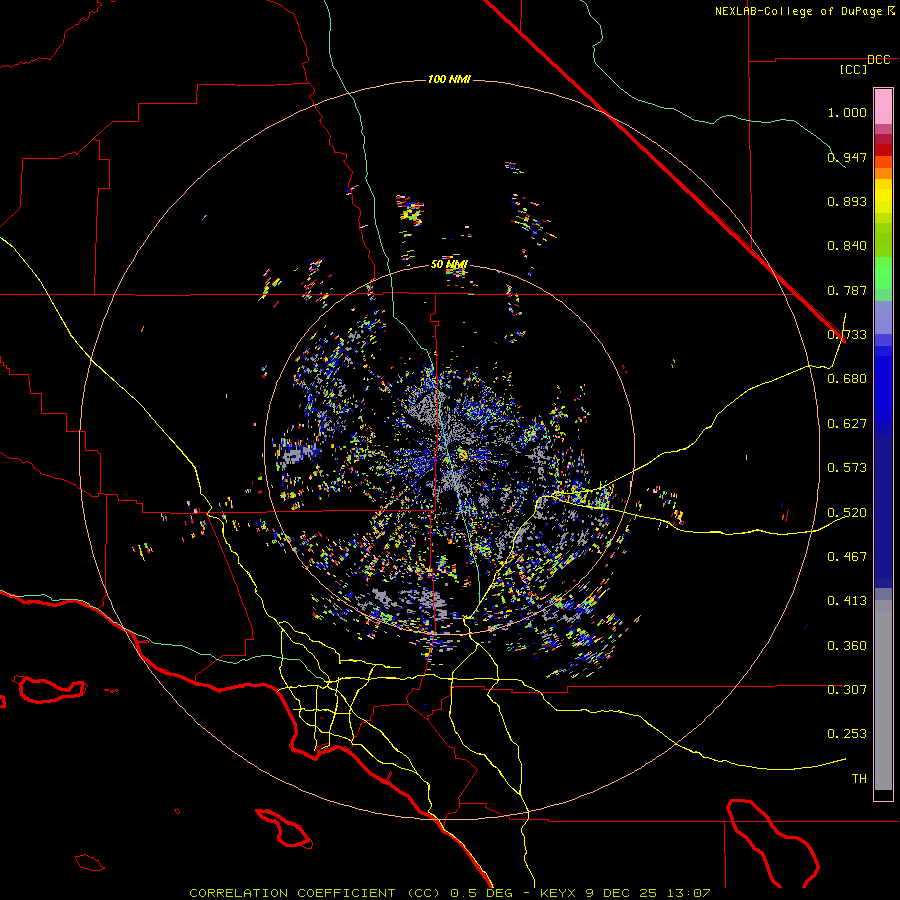The width and height of the screenshot is (900, 900).
Task: Click the TH threshold label on legend
Action: 859,778
